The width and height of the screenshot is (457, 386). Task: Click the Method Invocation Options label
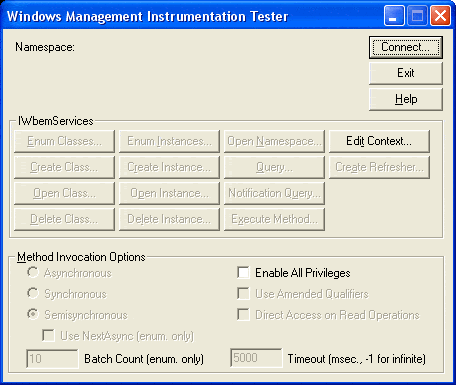point(81,257)
